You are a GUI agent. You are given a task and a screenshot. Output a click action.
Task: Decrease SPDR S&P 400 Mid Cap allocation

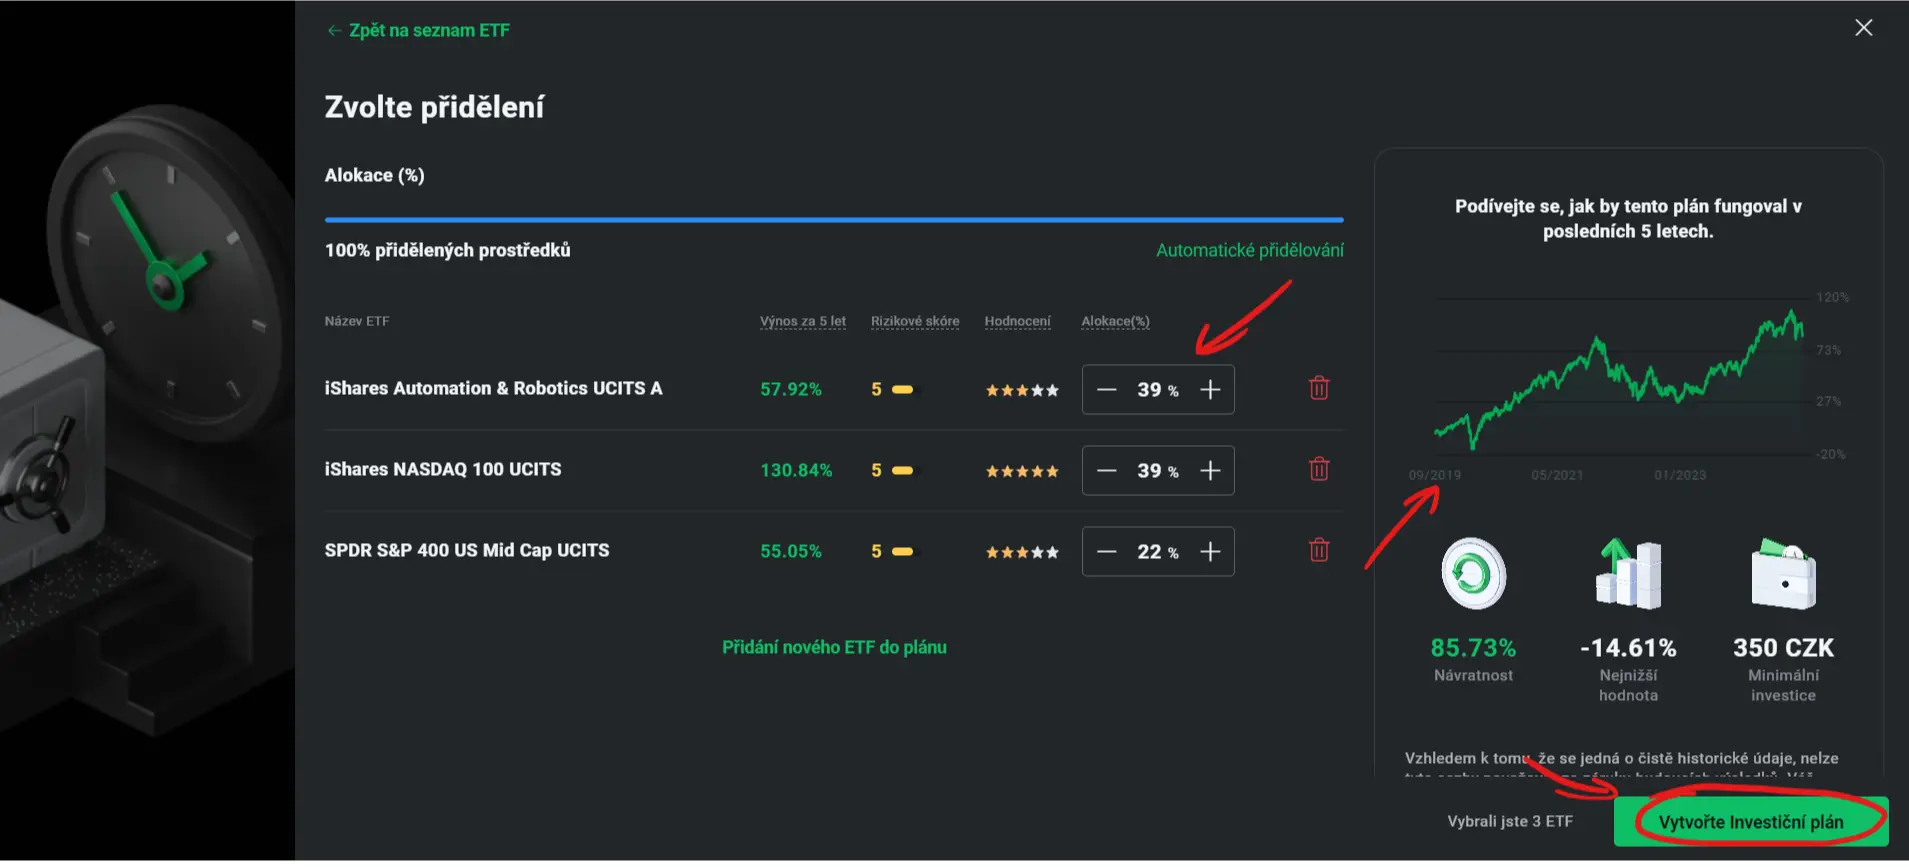tap(1106, 551)
